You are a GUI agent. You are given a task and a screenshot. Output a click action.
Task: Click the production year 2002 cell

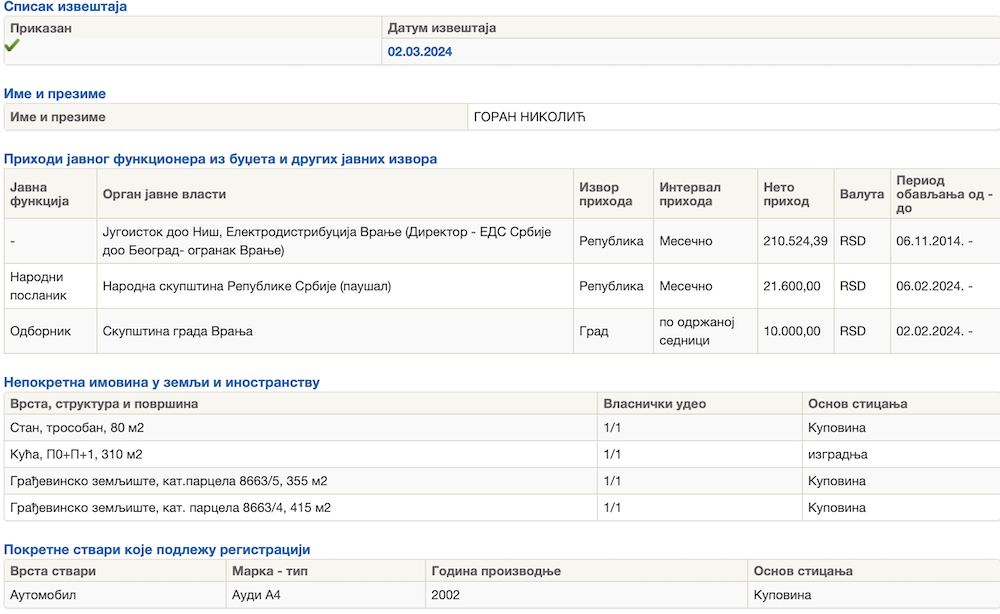point(446,596)
